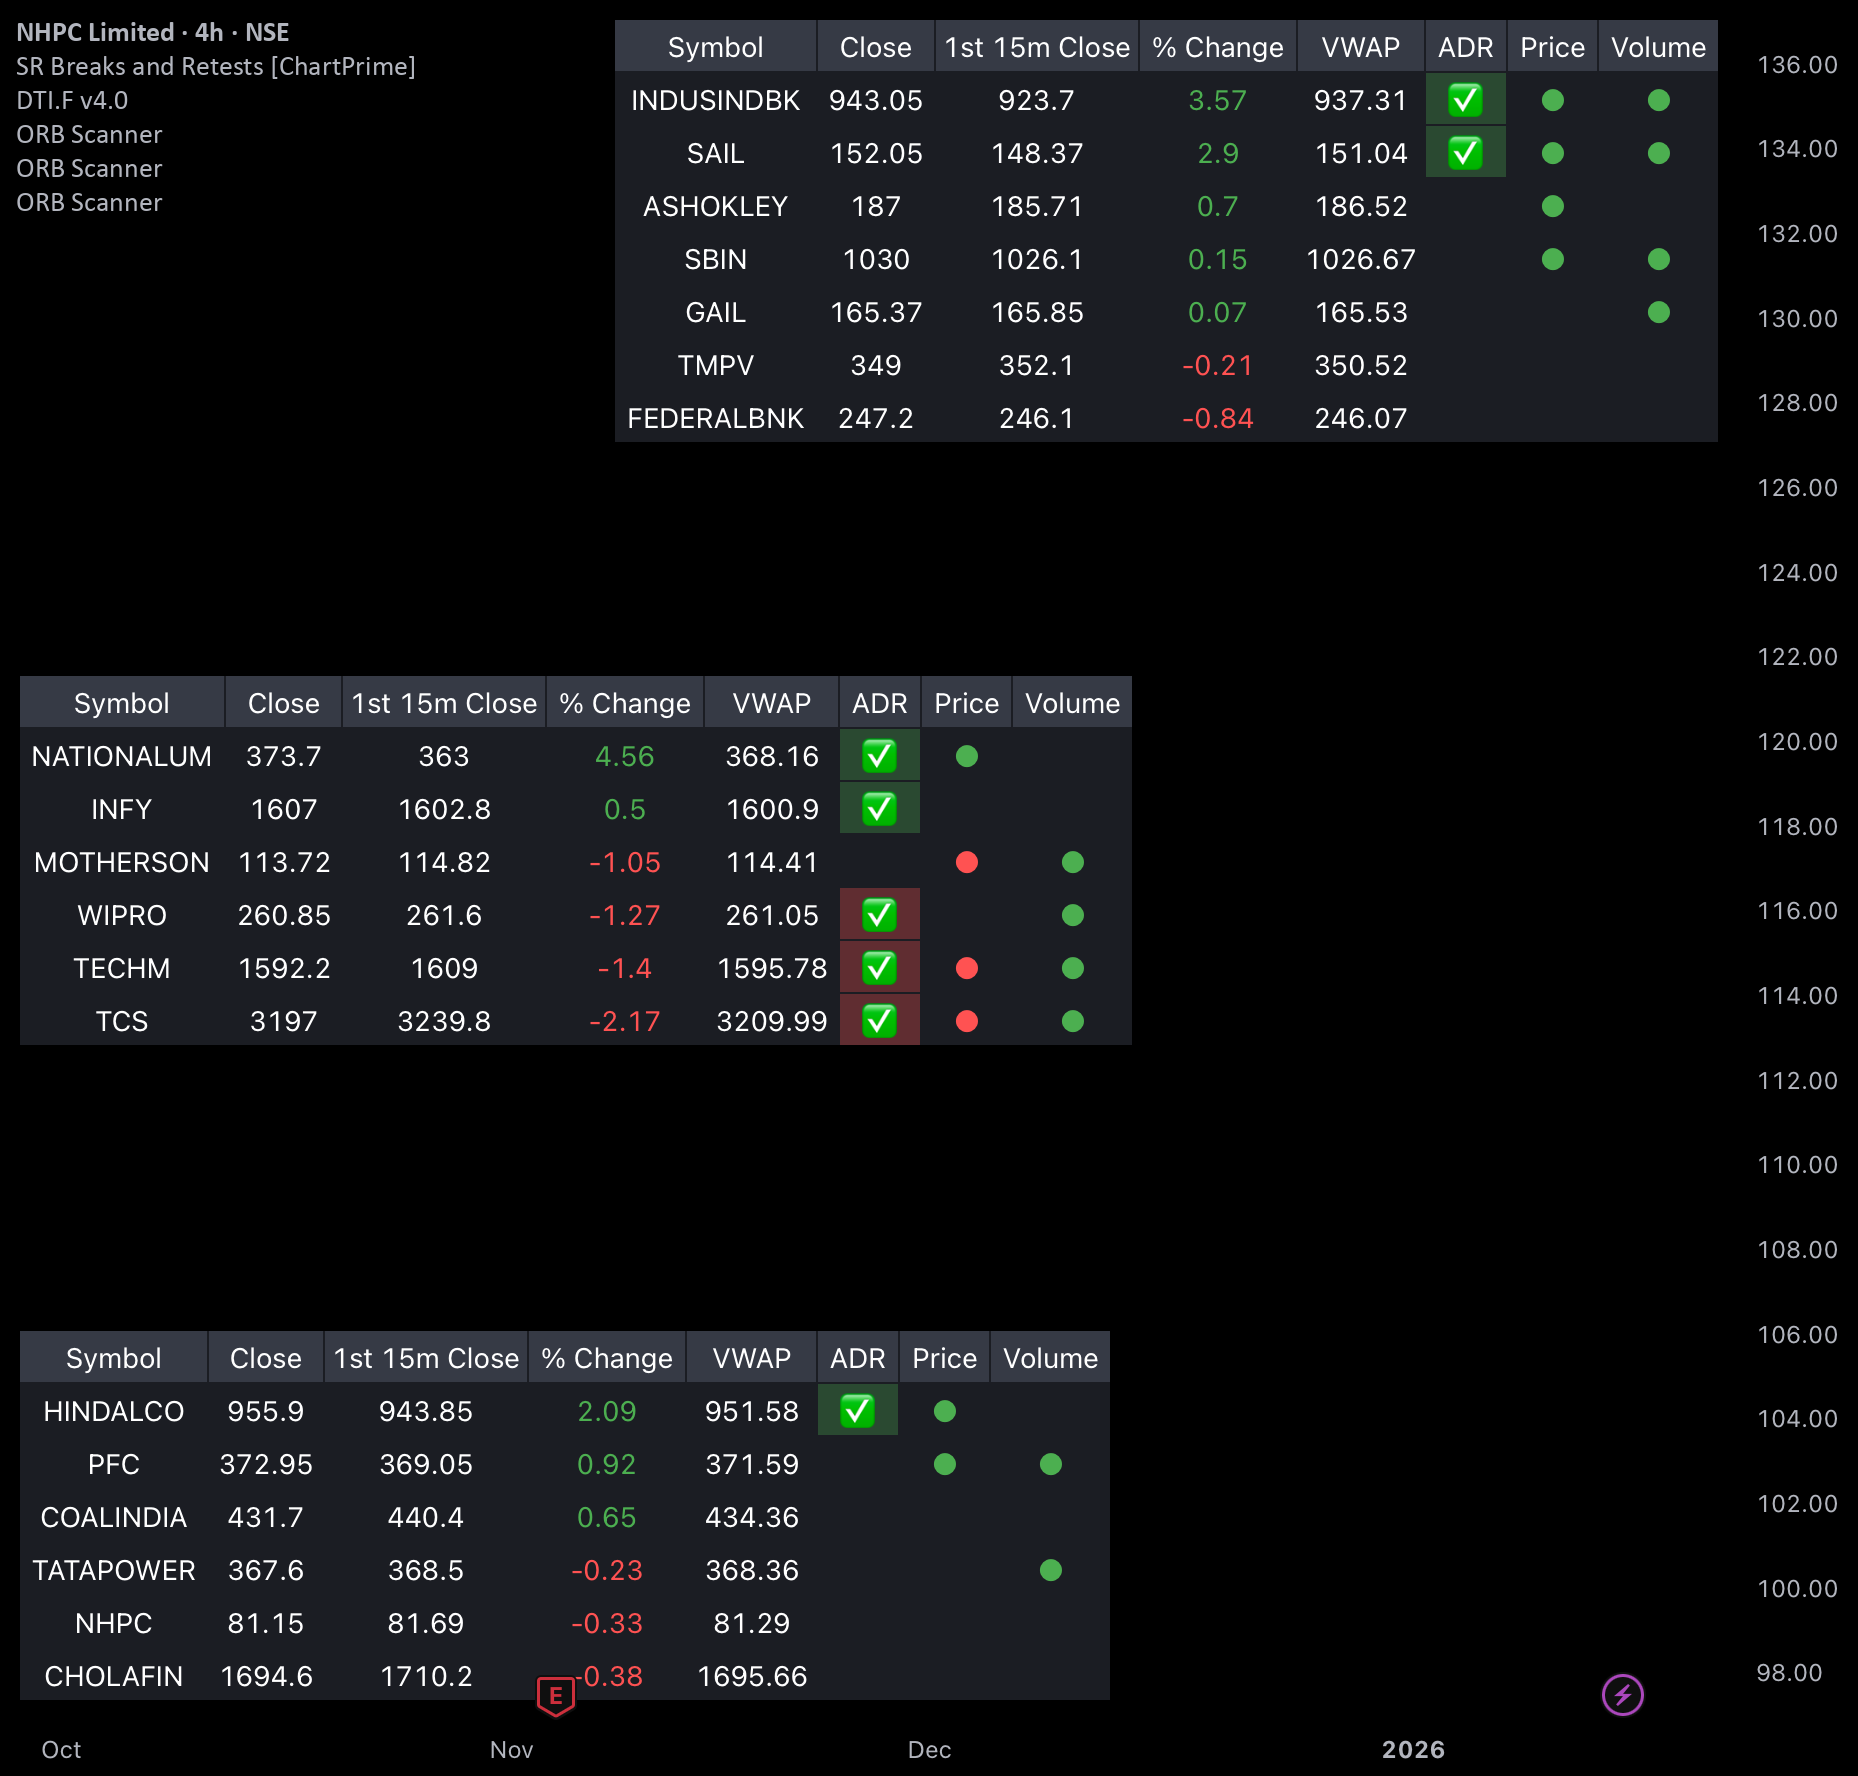Select SR Breaks and Retests indicator label
Image resolution: width=1858 pixels, height=1776 pixels.
[x=216, y=66]
